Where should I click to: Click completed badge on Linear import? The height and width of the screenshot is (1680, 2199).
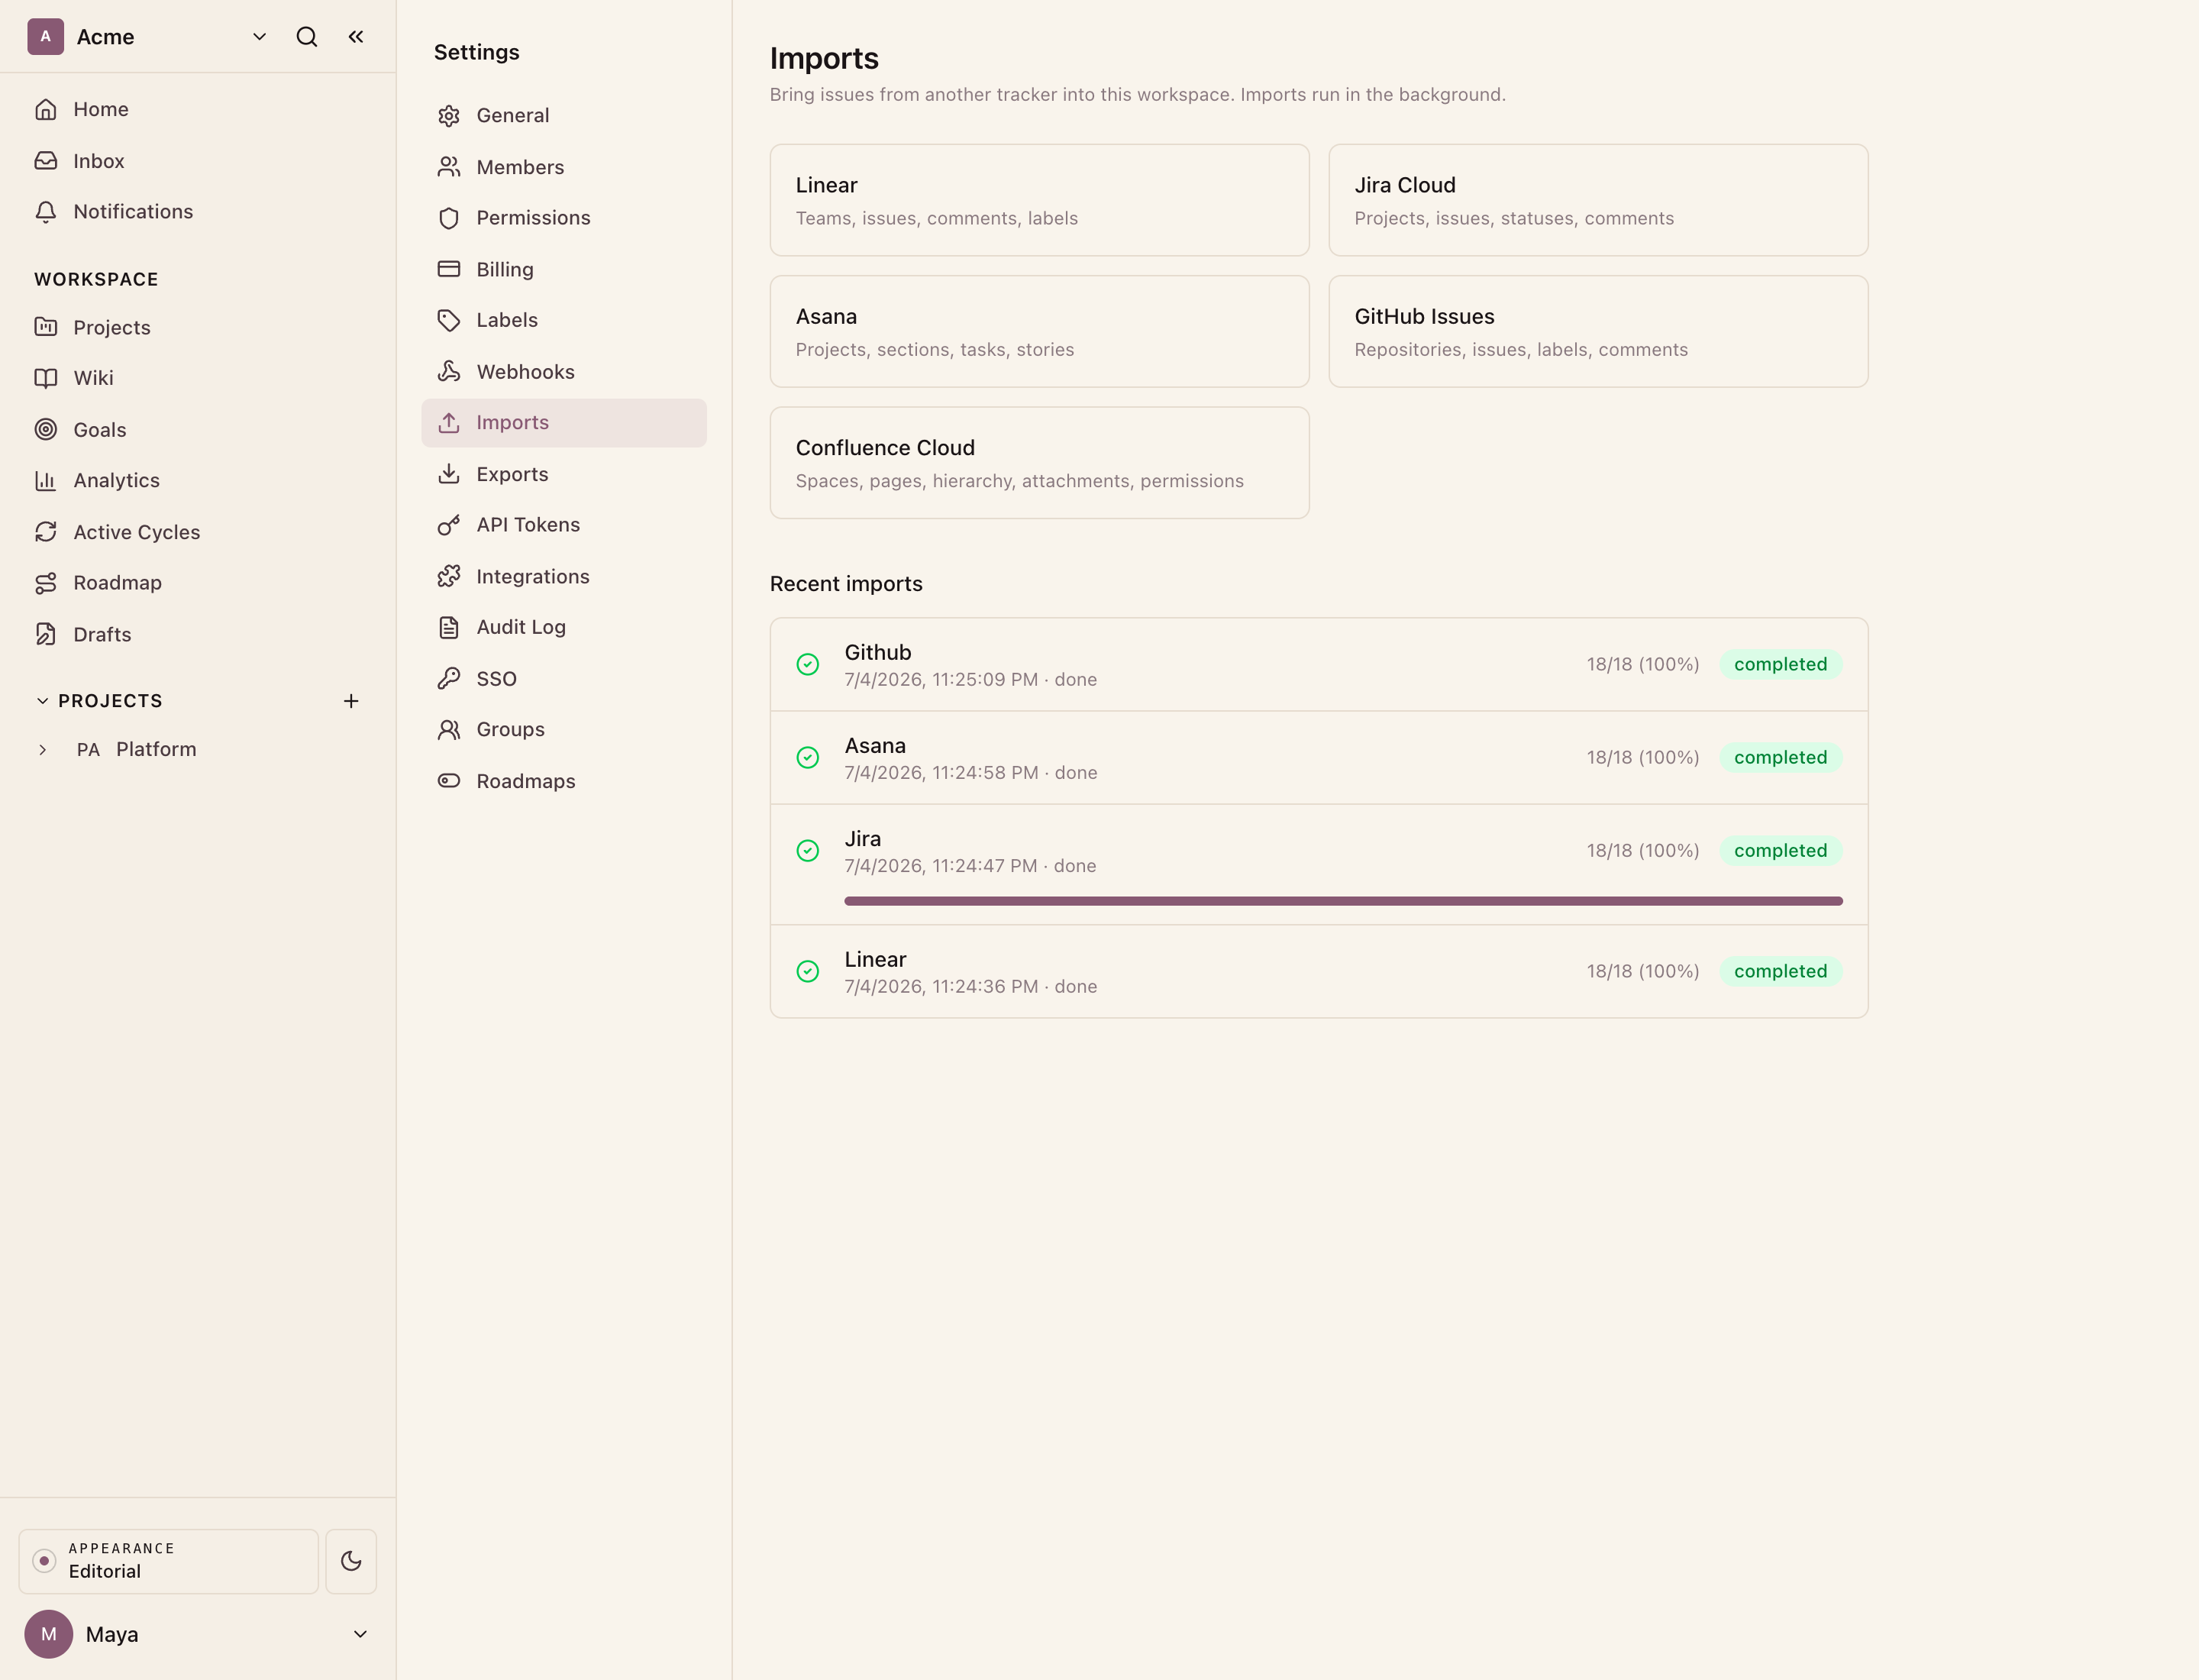1780,971
